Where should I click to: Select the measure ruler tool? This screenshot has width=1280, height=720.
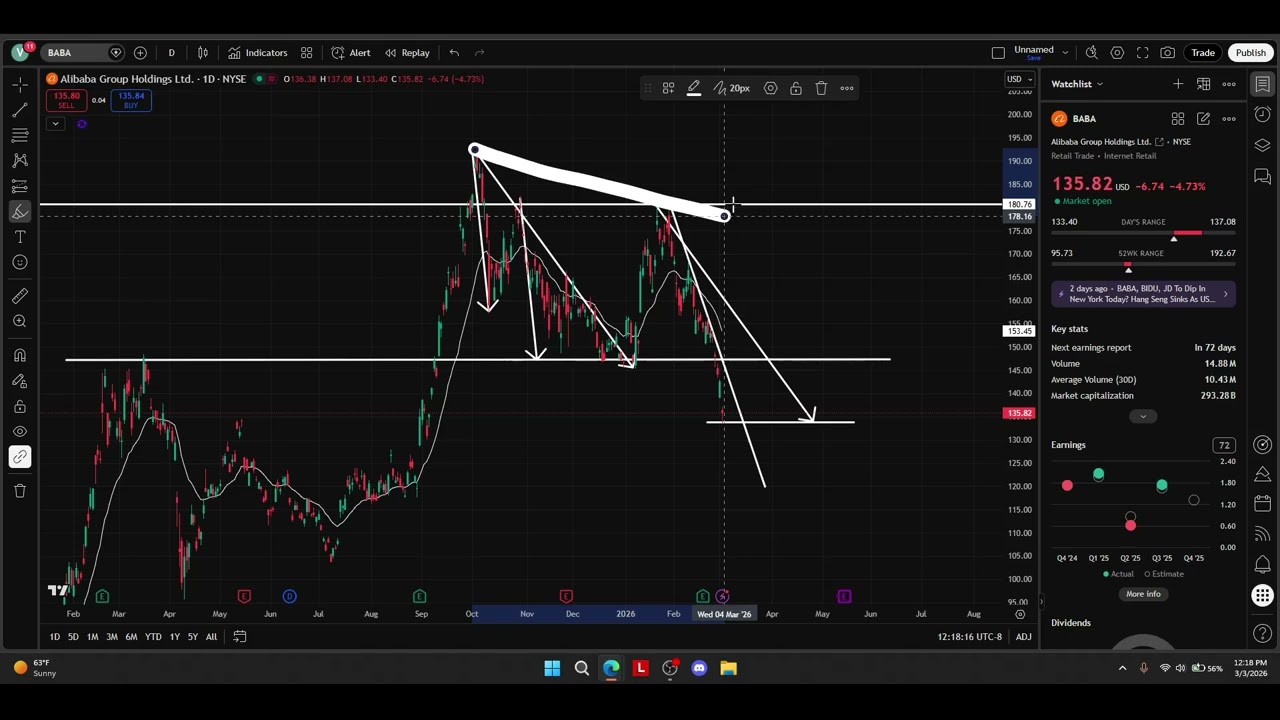coord(19,296)
